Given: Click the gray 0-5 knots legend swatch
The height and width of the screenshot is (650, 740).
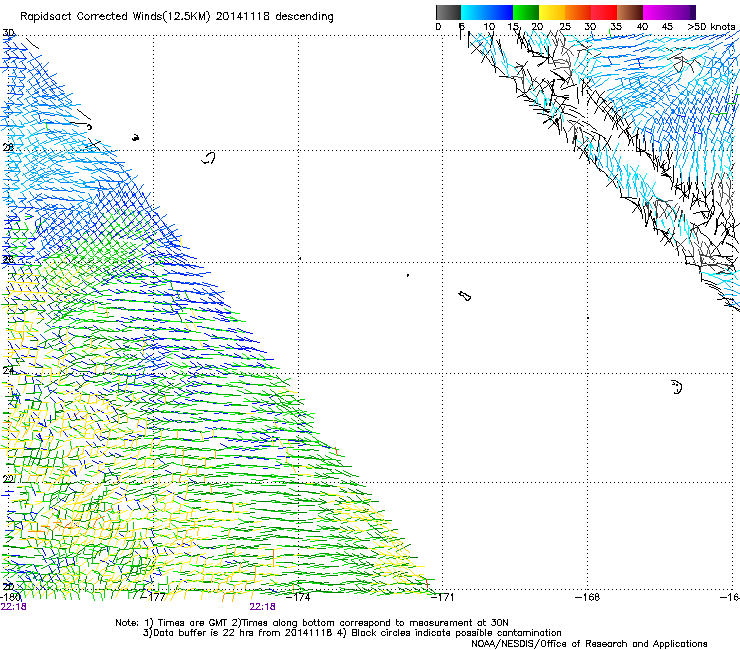Looking at the screenshot, I should click(448, 12).
